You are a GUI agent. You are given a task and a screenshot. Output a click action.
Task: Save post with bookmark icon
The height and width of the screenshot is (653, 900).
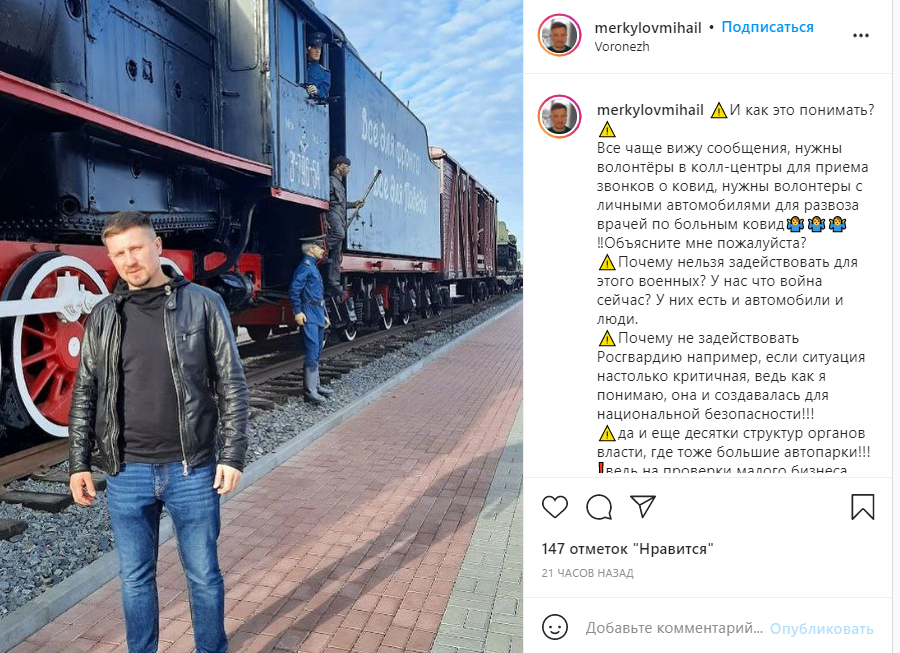click(x=862, y=507)
